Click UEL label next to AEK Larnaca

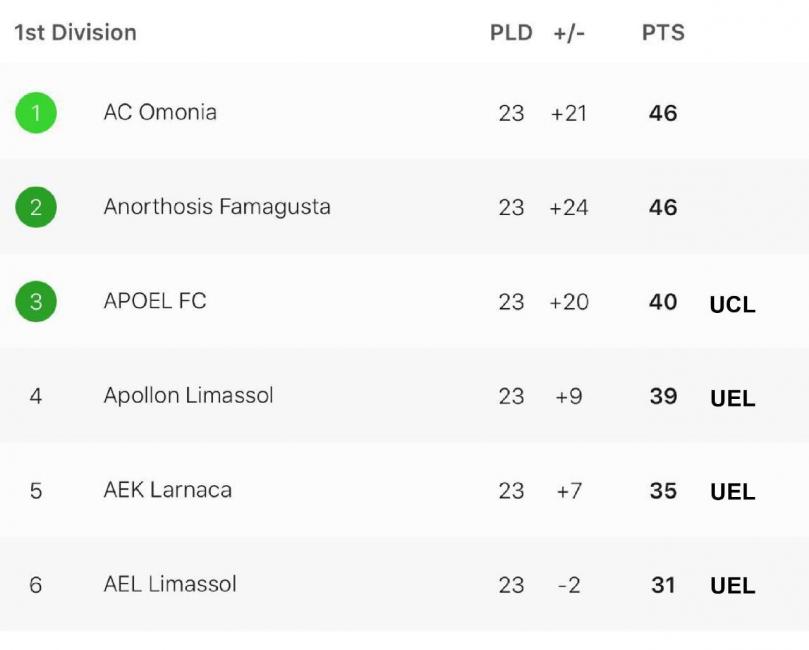[732, 492]
